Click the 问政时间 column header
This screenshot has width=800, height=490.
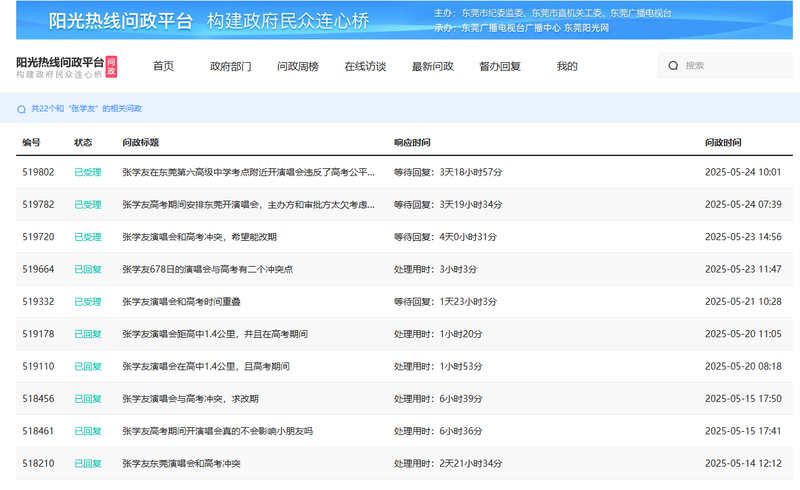tap(723, 142)
